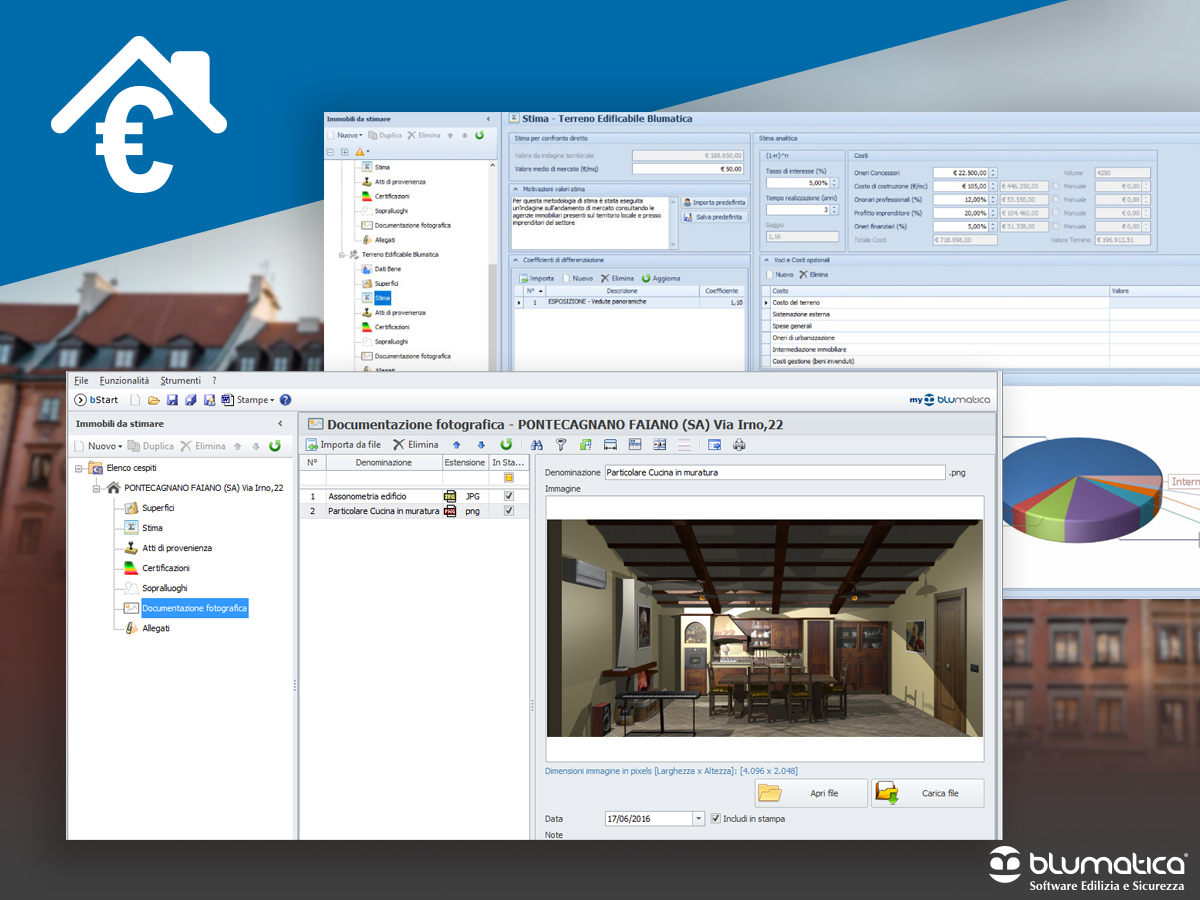Click Duplica in the front window property toolbar
Image resolution: width=1200 pixels, height=900 pixels.
pyautogui.click(x=151, y=446)
